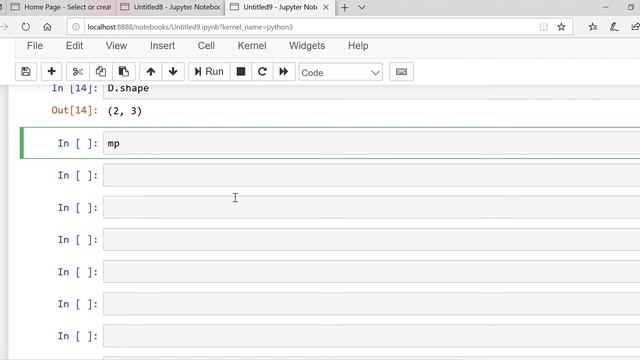
Task: Open the View menu
Action: 116,46
